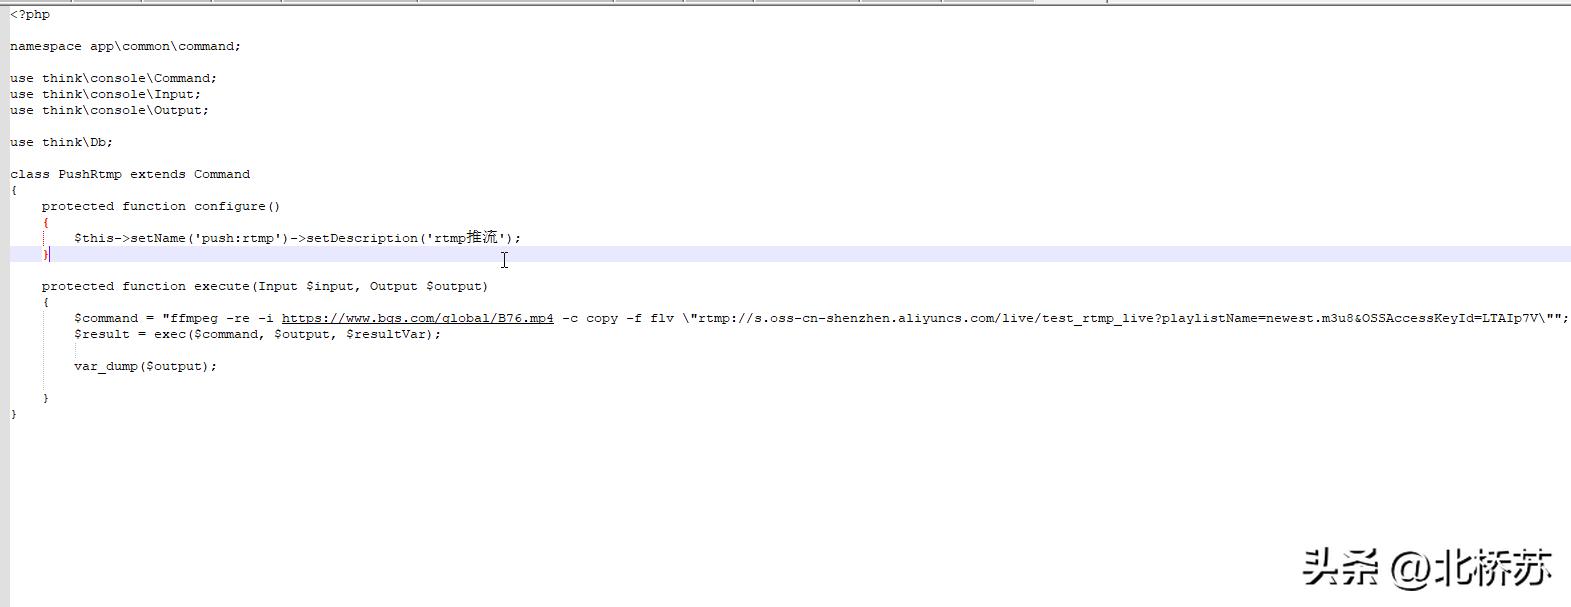The image size is (1571, 607).
Task: Click the 'use think\console\Command;' line
Action: pyautogui.click(x=114, y=78)
